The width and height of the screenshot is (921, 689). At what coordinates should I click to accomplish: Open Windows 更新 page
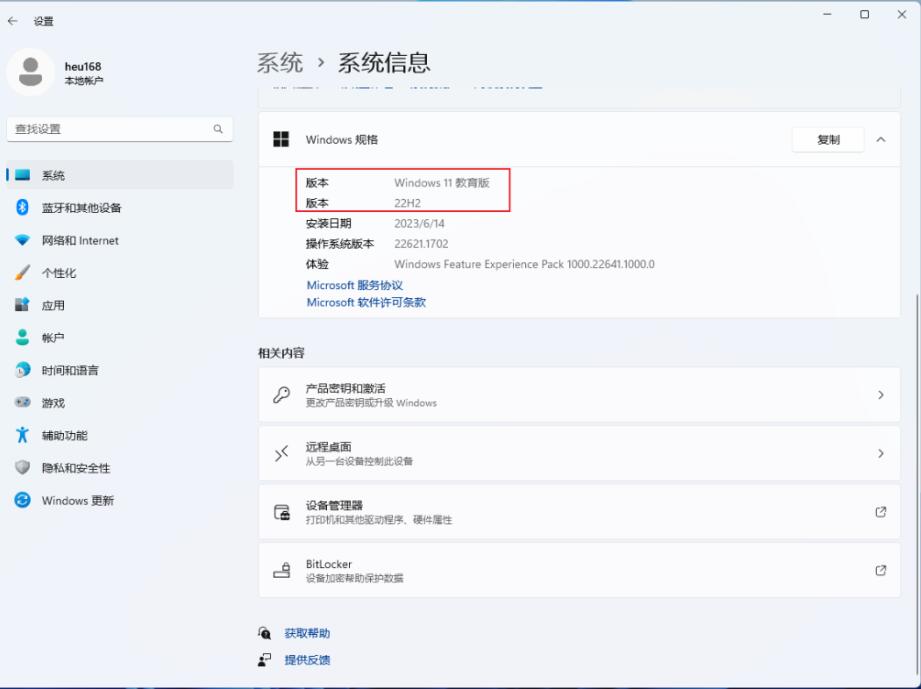[120, 500]
